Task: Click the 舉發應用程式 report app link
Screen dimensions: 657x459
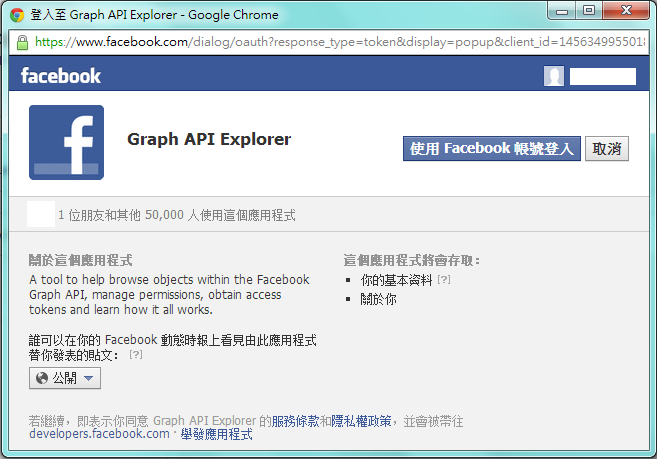Action: coord(217,434)
